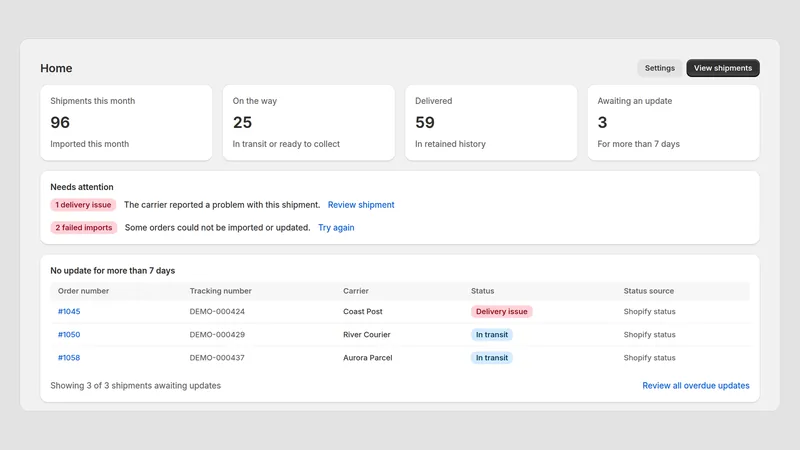
Task: Click the Status column header
Action: tap(482, 291)
